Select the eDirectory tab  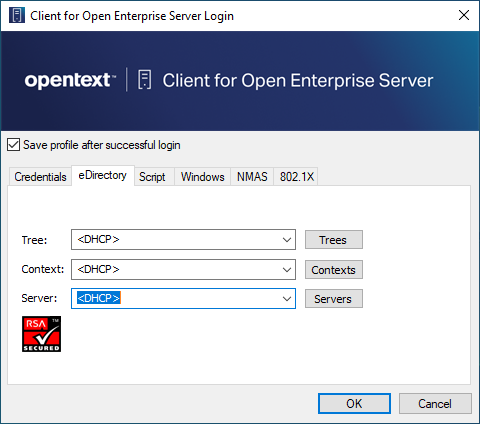[103, 175]
